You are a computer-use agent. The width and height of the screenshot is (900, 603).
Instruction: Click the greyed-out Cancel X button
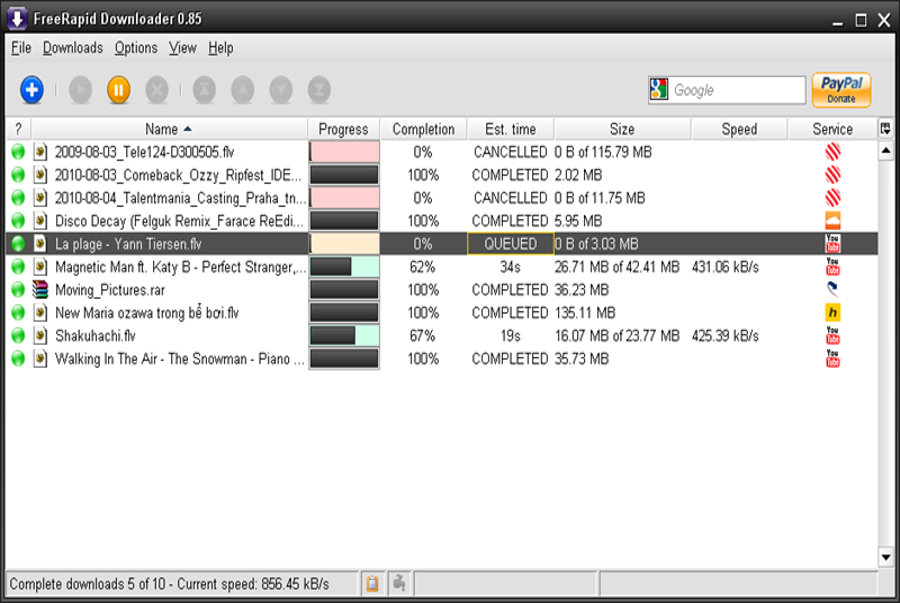click(x=157, y=90)
